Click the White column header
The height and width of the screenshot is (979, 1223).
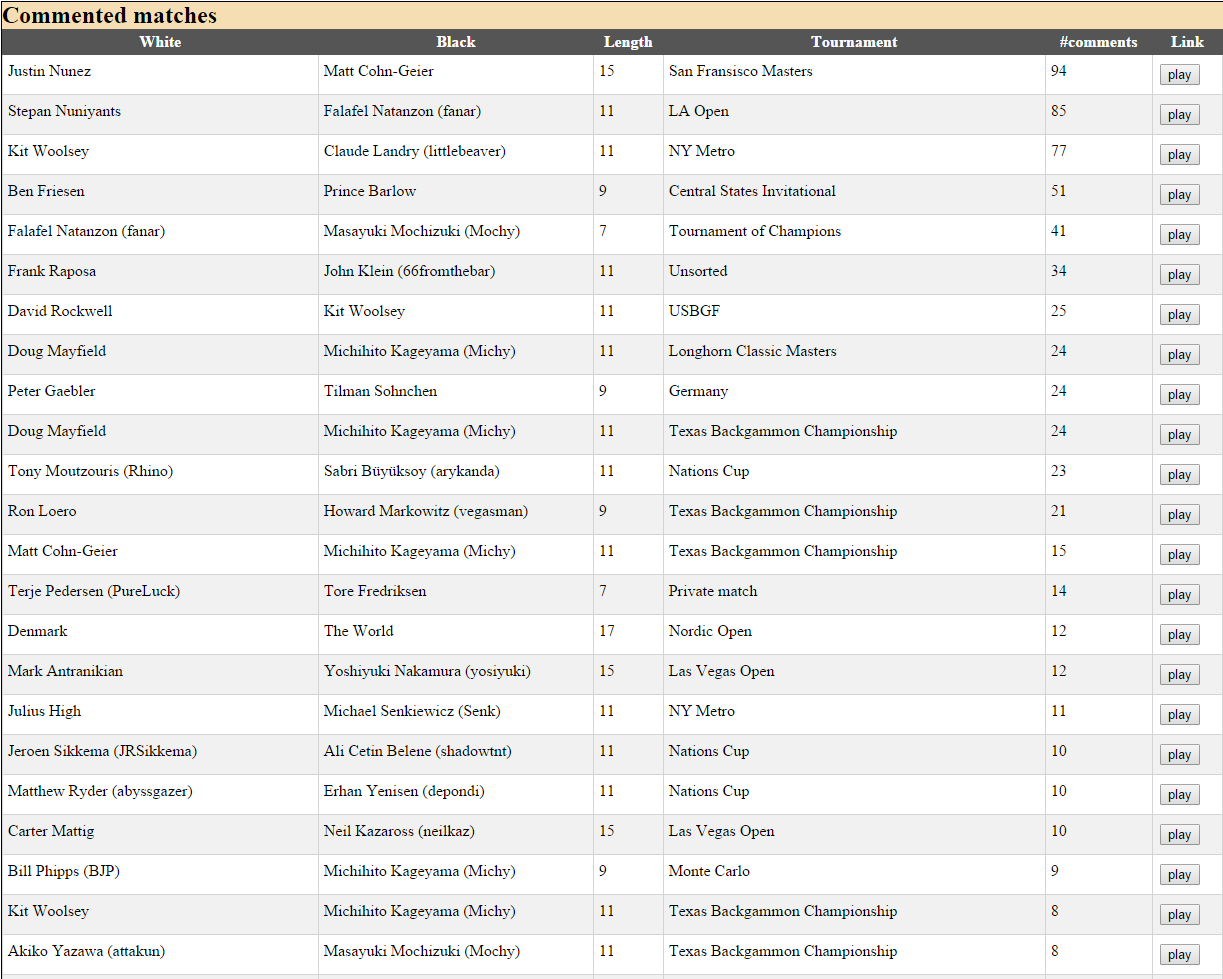click(x=160, y=42)
